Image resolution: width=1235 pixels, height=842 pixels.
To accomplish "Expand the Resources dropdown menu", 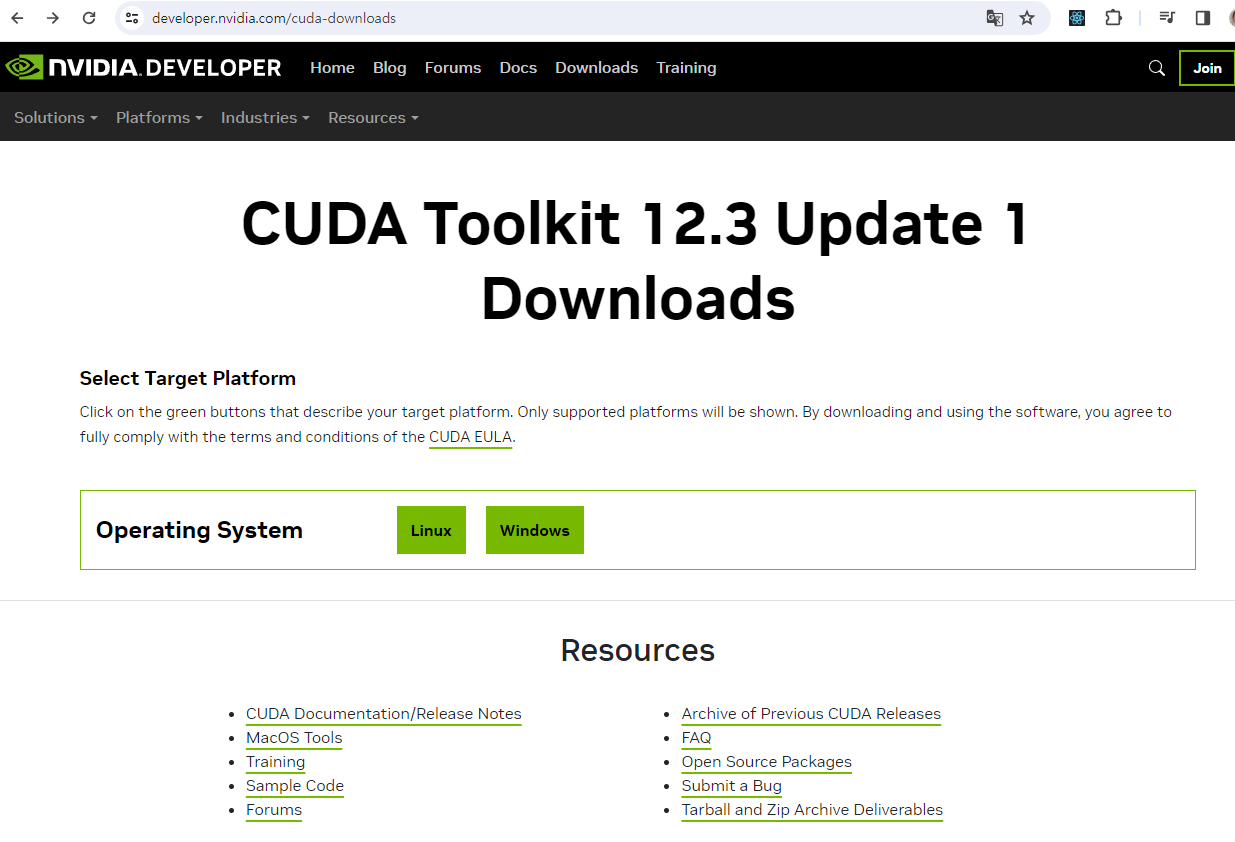I will (x=373, y=117).
